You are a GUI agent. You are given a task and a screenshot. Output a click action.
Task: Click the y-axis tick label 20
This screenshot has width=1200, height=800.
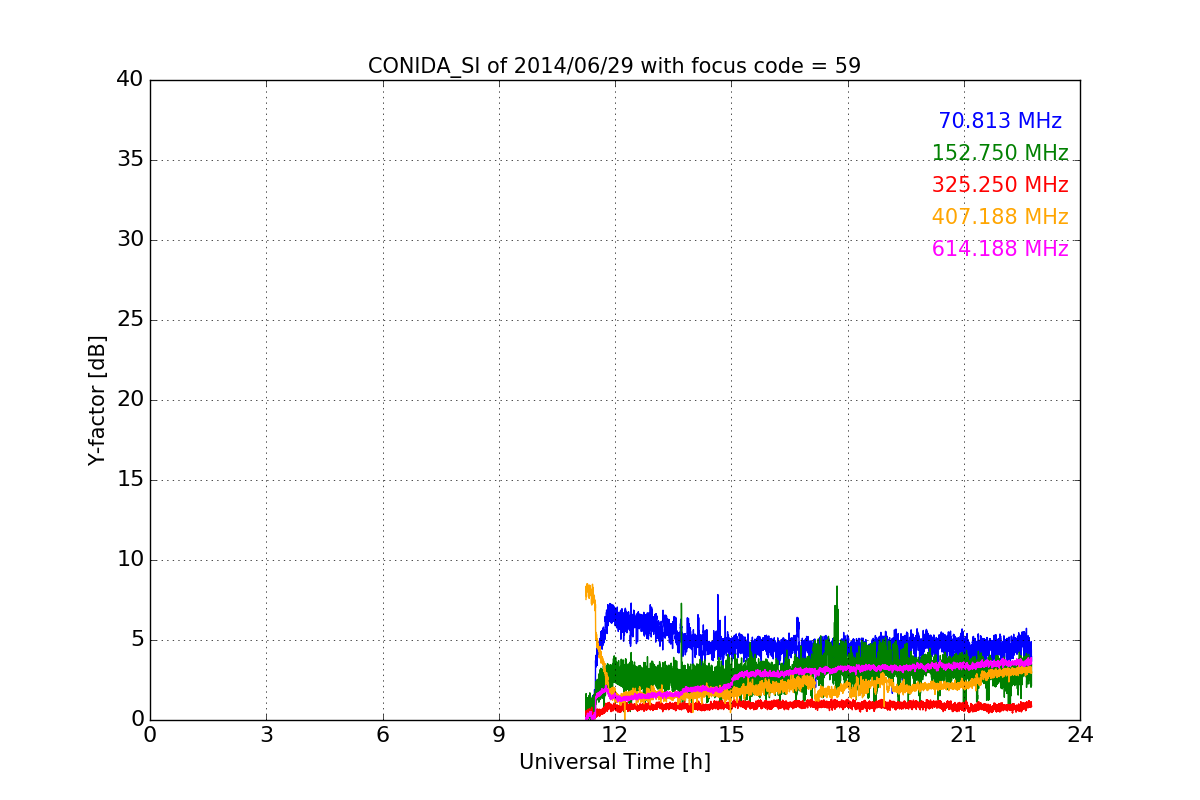[x=130, y=400]
